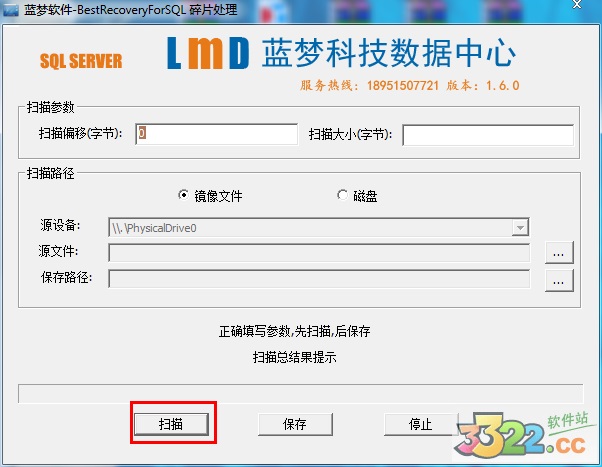Click the 扫描偏移(字节) input field
Viewport: 602px width, 467px height.
[217, 134]
